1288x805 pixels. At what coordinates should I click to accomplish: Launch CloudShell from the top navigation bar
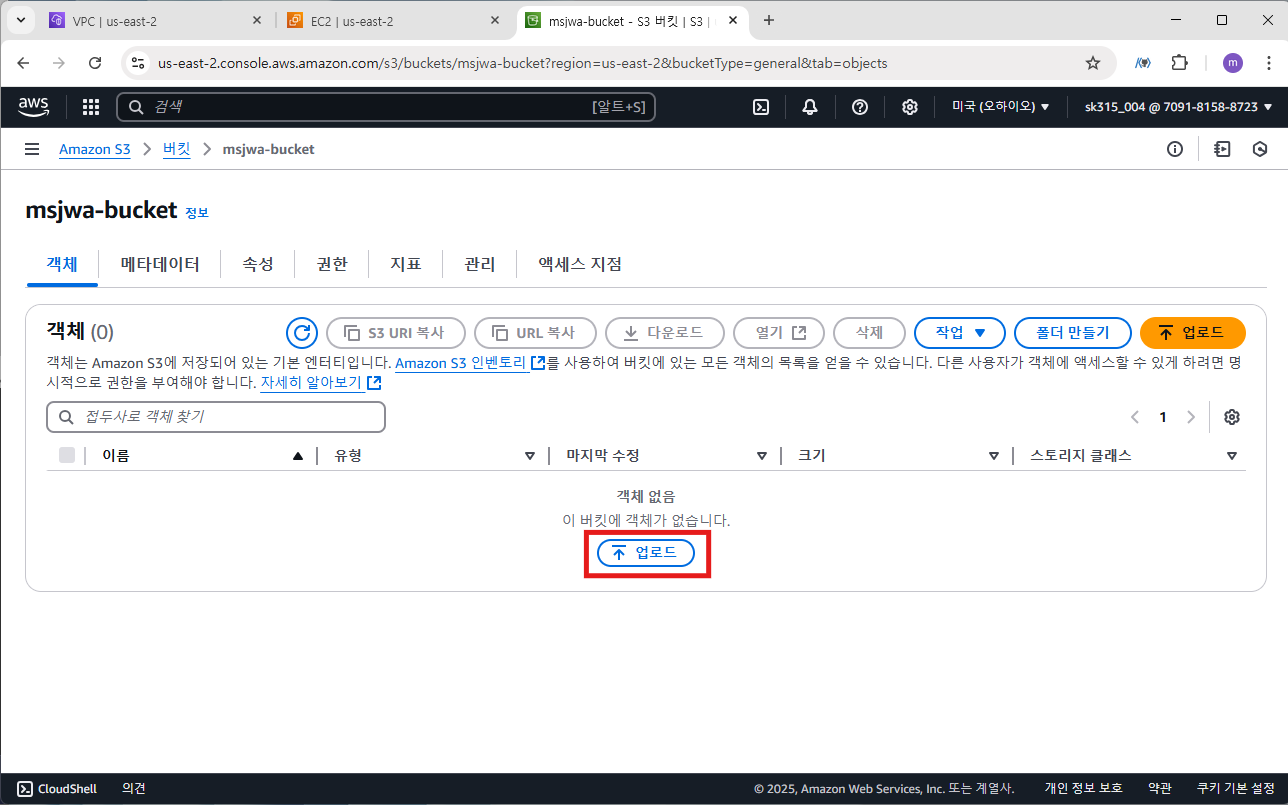click(761, 107)
